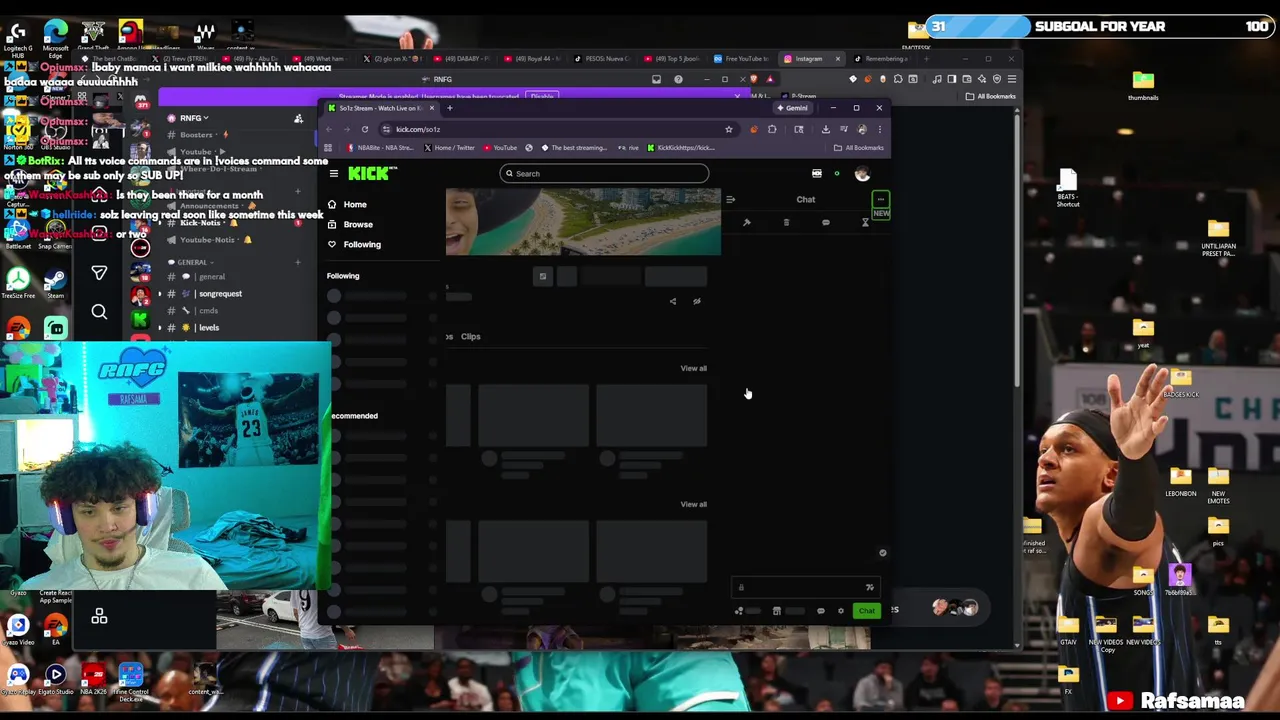The height and width of the screenshot is (720, 1280).
Task: Click the Kick search field
Action: click(x=604, y=174)
